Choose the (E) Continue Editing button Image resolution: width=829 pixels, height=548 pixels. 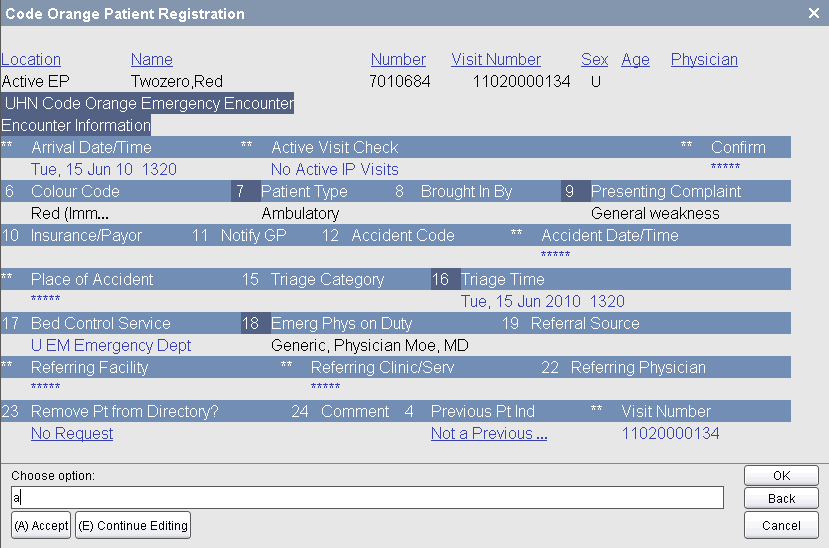point(133,525)
